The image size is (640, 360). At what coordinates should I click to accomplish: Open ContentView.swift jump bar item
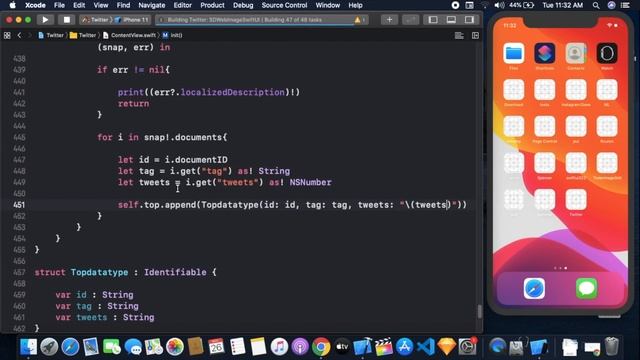pos(129,36)
